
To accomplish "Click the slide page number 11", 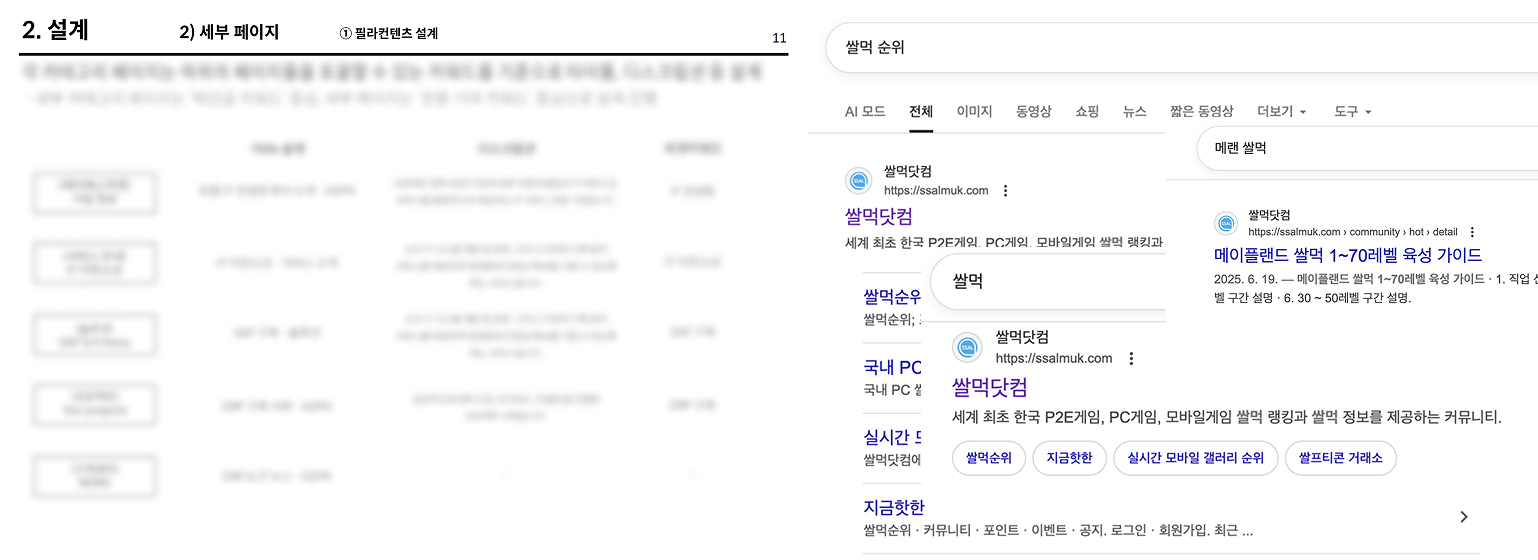I will coord(780,38).
